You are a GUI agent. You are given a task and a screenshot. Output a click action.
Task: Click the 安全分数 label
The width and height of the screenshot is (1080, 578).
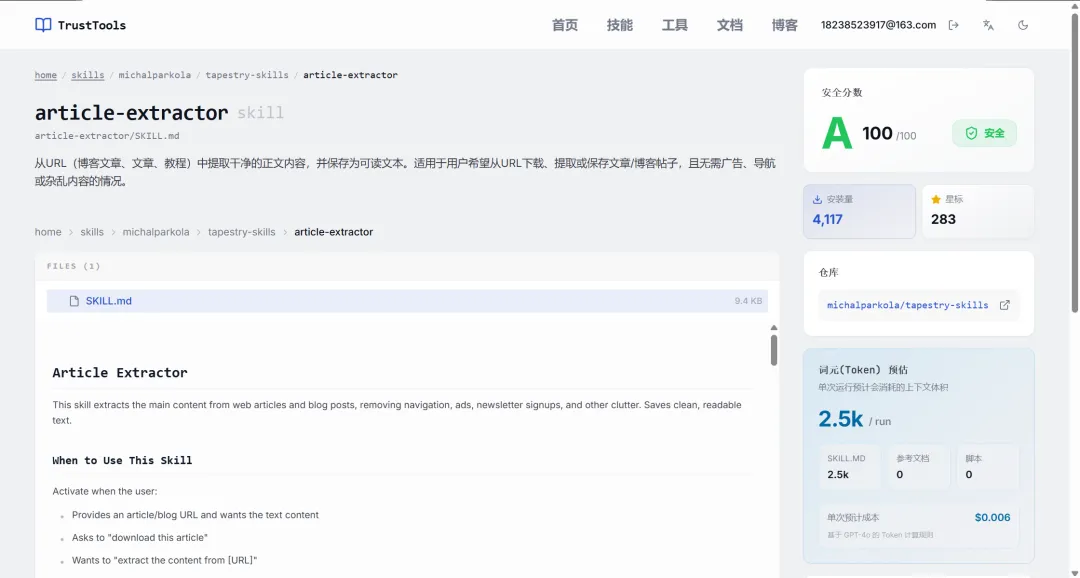(x=842, y=92)
